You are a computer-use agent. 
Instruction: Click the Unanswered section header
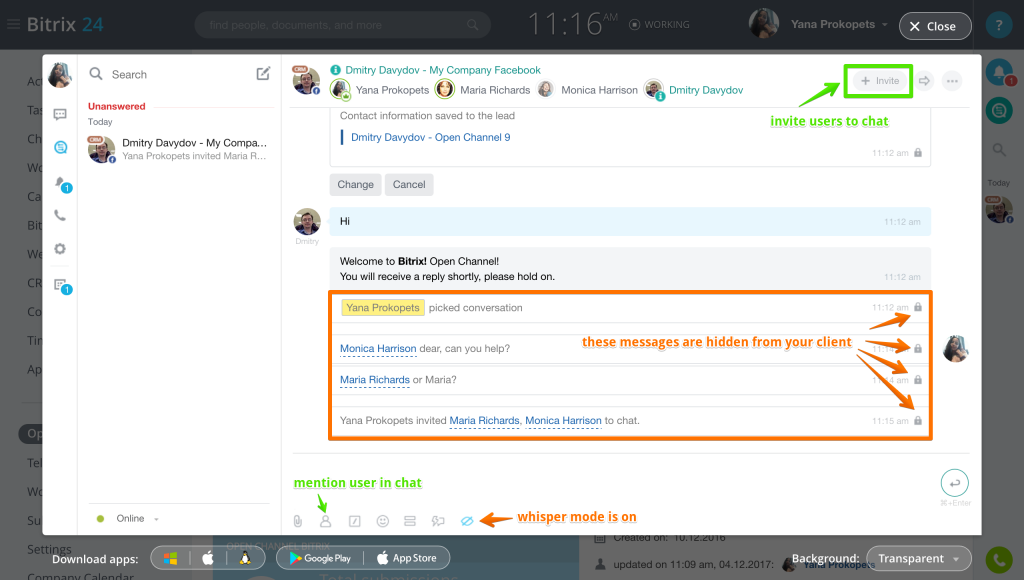pyautogui.click(x=116, y=106)
